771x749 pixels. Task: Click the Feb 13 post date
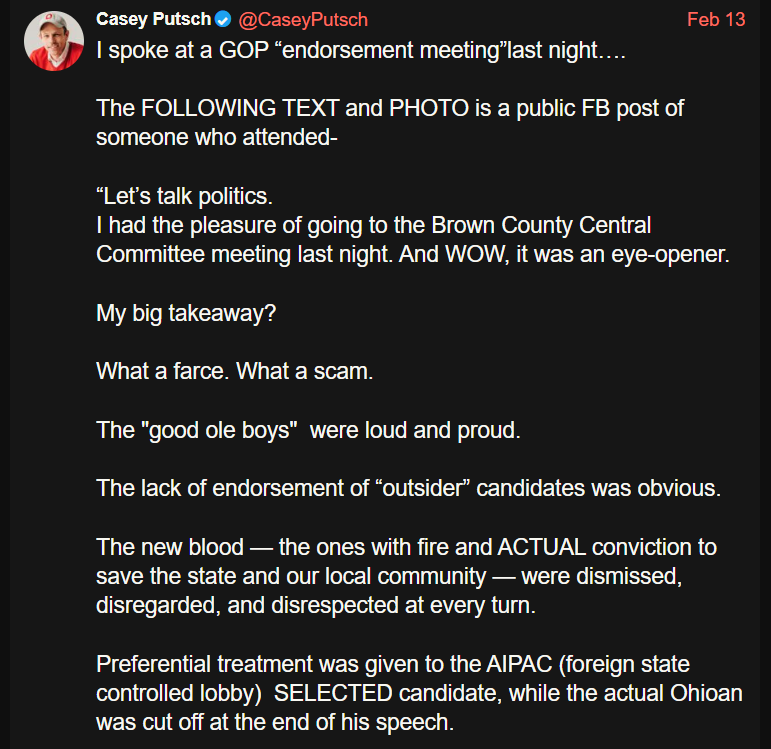[716, 20]
